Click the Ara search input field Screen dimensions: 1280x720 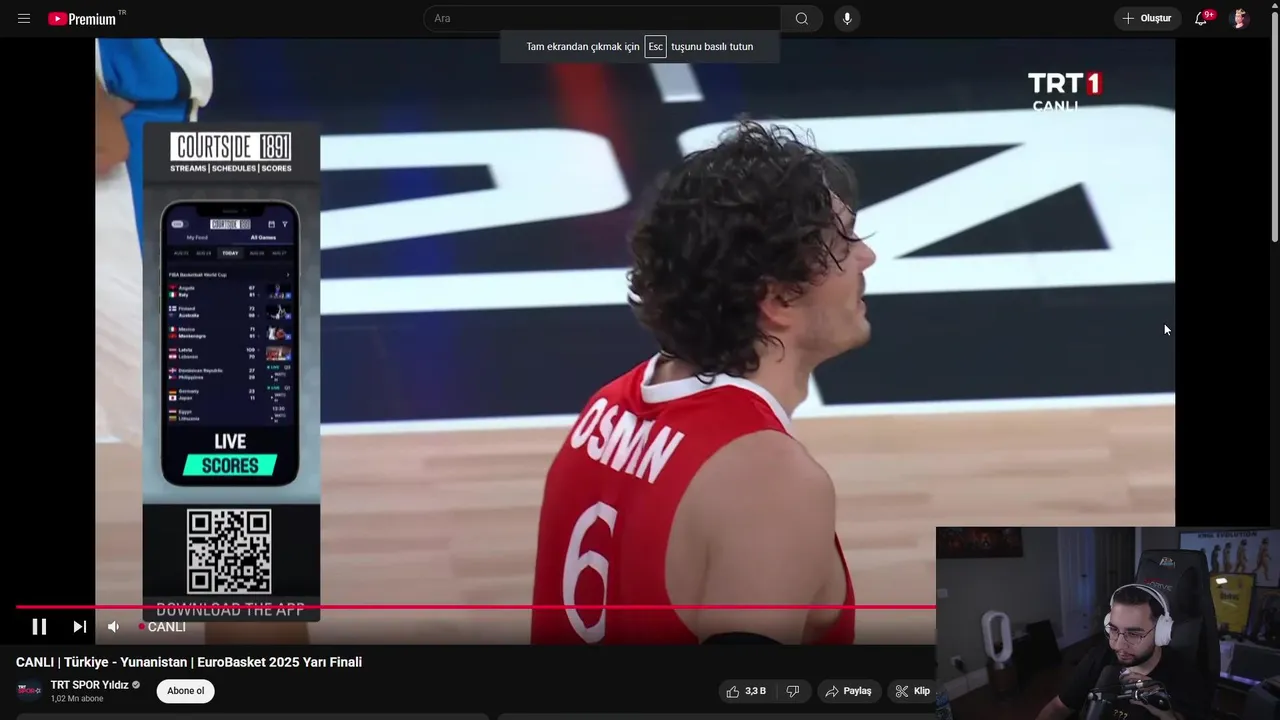[602, 19]
